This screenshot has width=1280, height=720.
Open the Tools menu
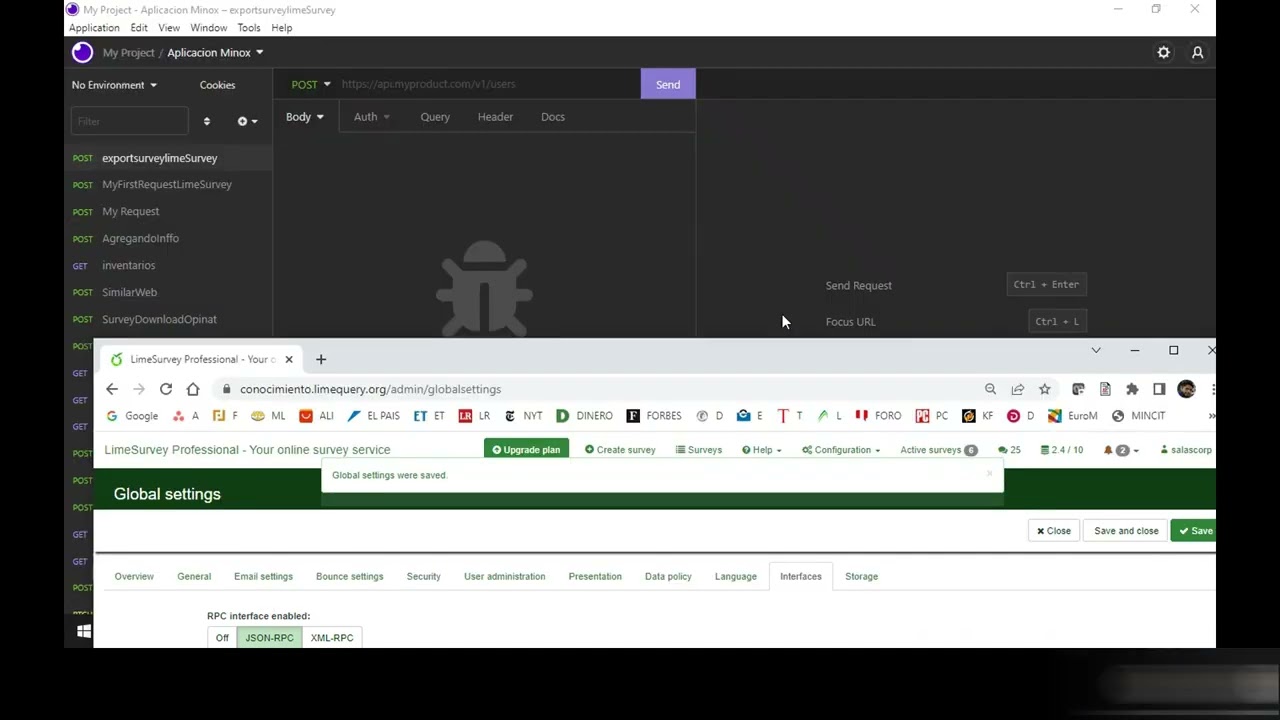[x=249, y=28]
